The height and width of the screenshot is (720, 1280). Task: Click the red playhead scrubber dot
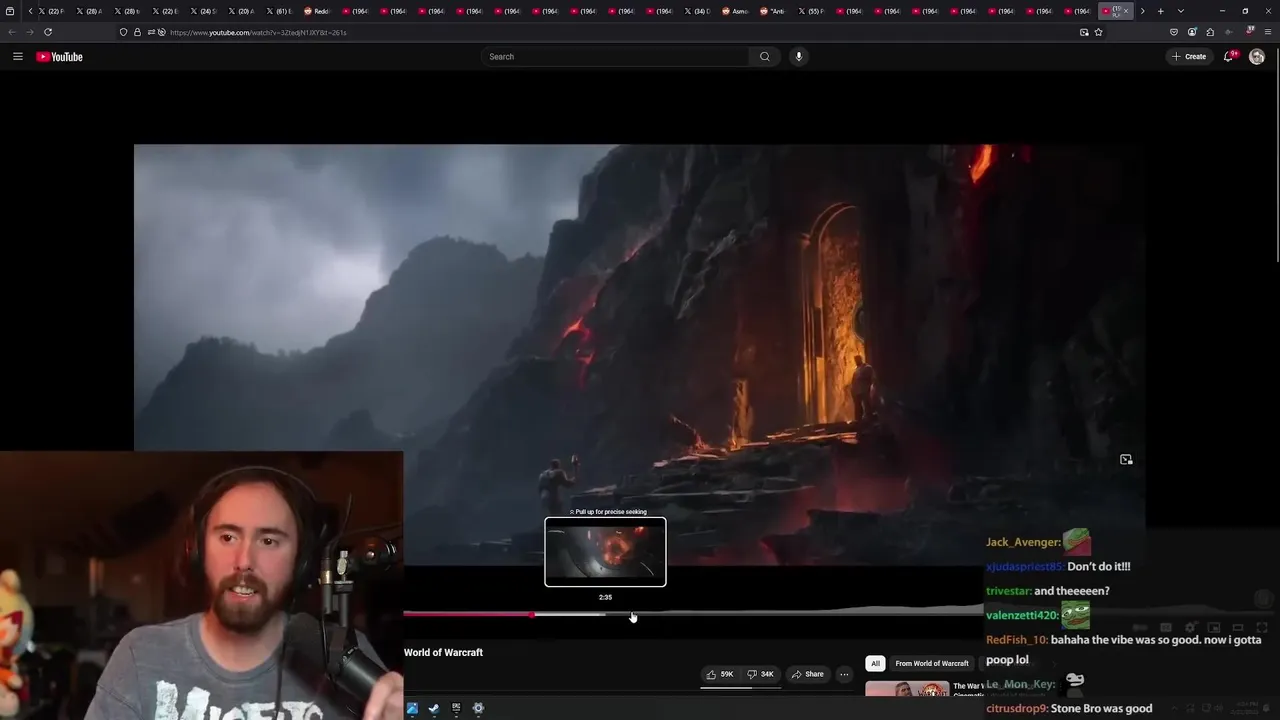click(532, 614)
